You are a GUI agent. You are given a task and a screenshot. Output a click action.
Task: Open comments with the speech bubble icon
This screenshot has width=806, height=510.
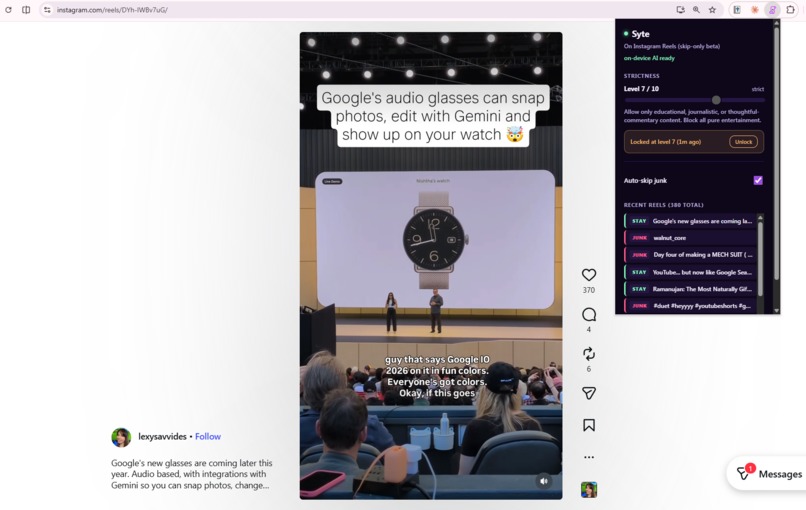(x=589, y=315)
